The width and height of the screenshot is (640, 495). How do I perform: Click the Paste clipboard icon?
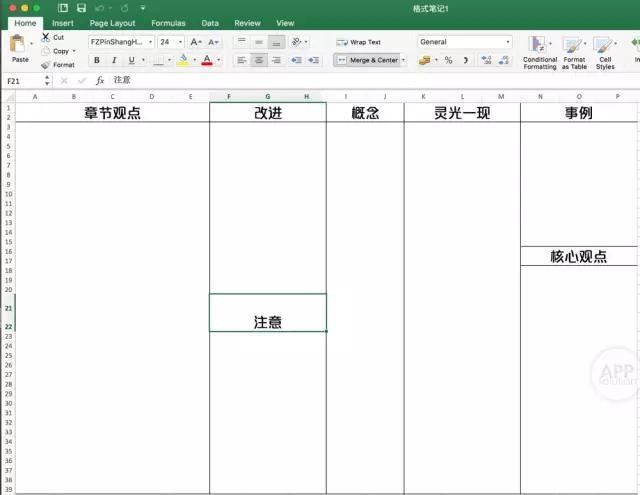click(x=18, y=44)
